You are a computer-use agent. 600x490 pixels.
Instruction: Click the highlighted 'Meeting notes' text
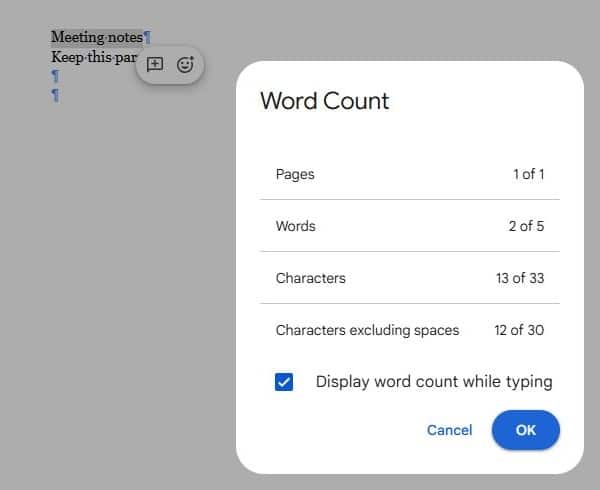[x=97, y=37]
